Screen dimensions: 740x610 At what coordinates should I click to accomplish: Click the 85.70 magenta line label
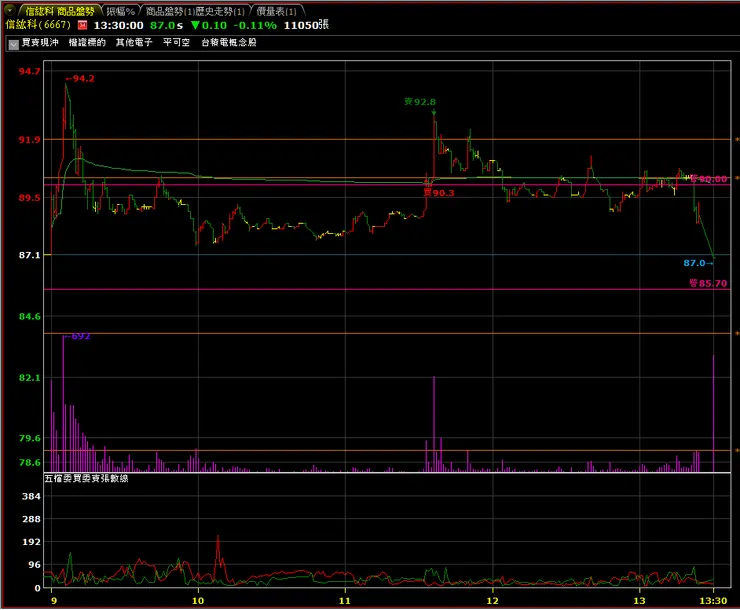coord(708,283)
